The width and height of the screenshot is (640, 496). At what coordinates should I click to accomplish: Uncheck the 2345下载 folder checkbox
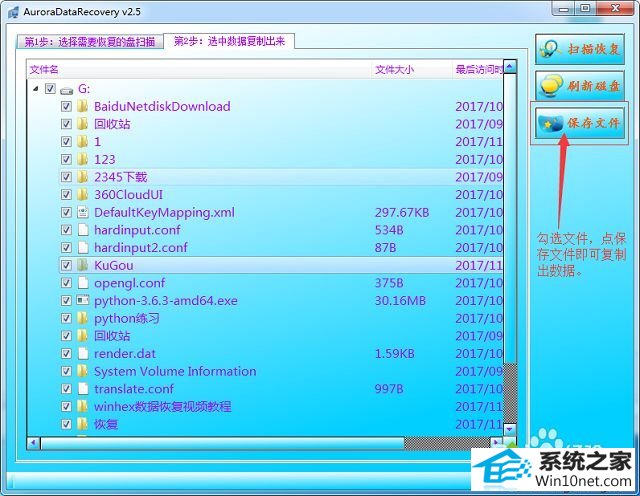coord(66,177)
